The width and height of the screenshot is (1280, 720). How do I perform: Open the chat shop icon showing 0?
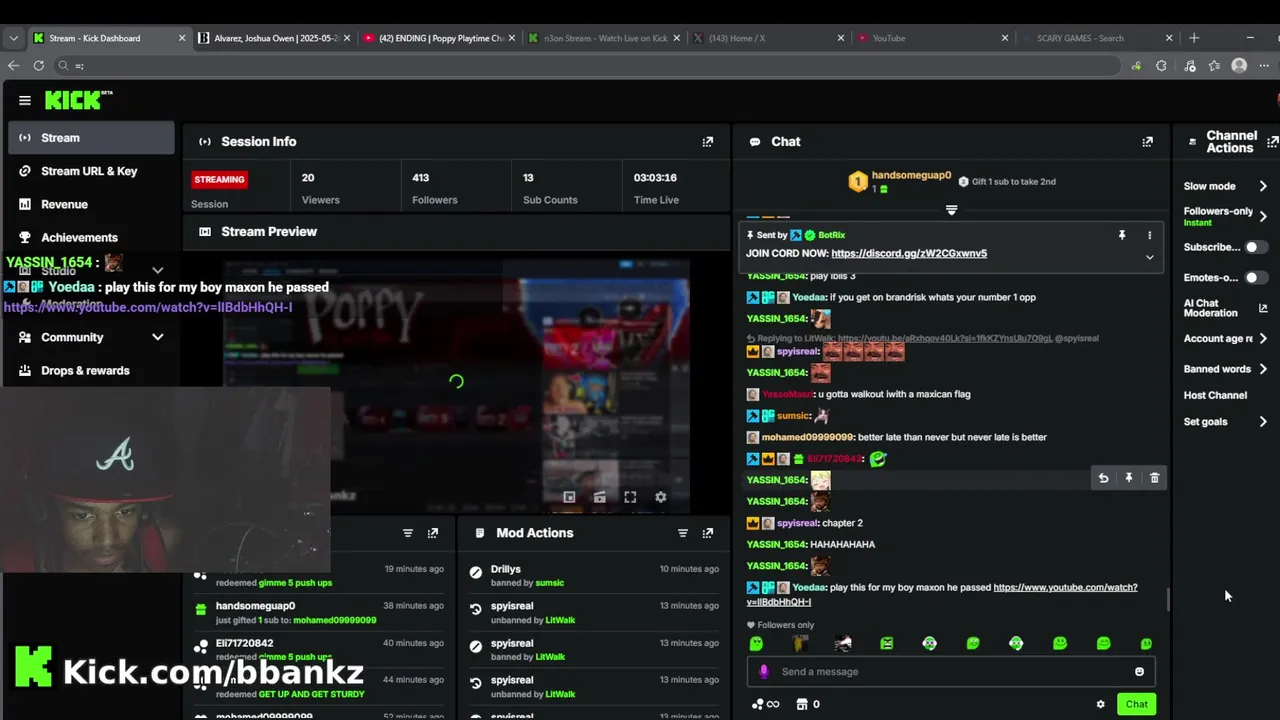click(808, 704)
